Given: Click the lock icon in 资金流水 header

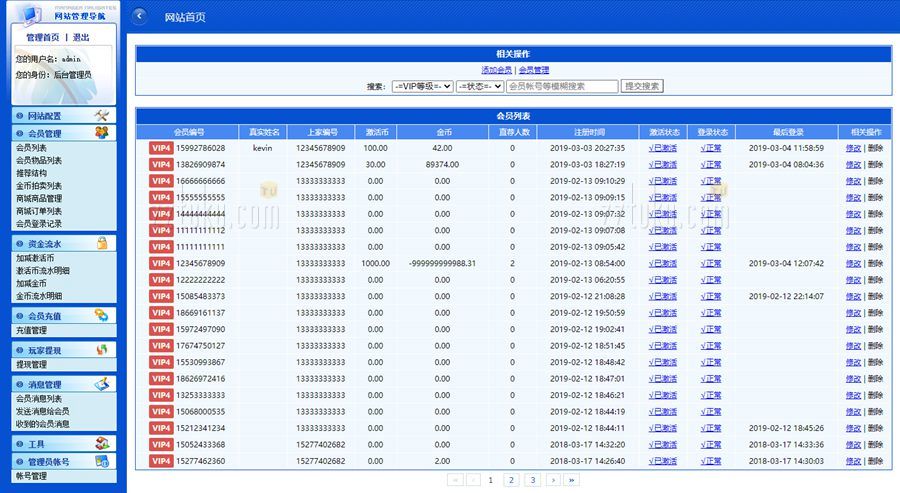Looking at the screenshot, I should 102,243.
